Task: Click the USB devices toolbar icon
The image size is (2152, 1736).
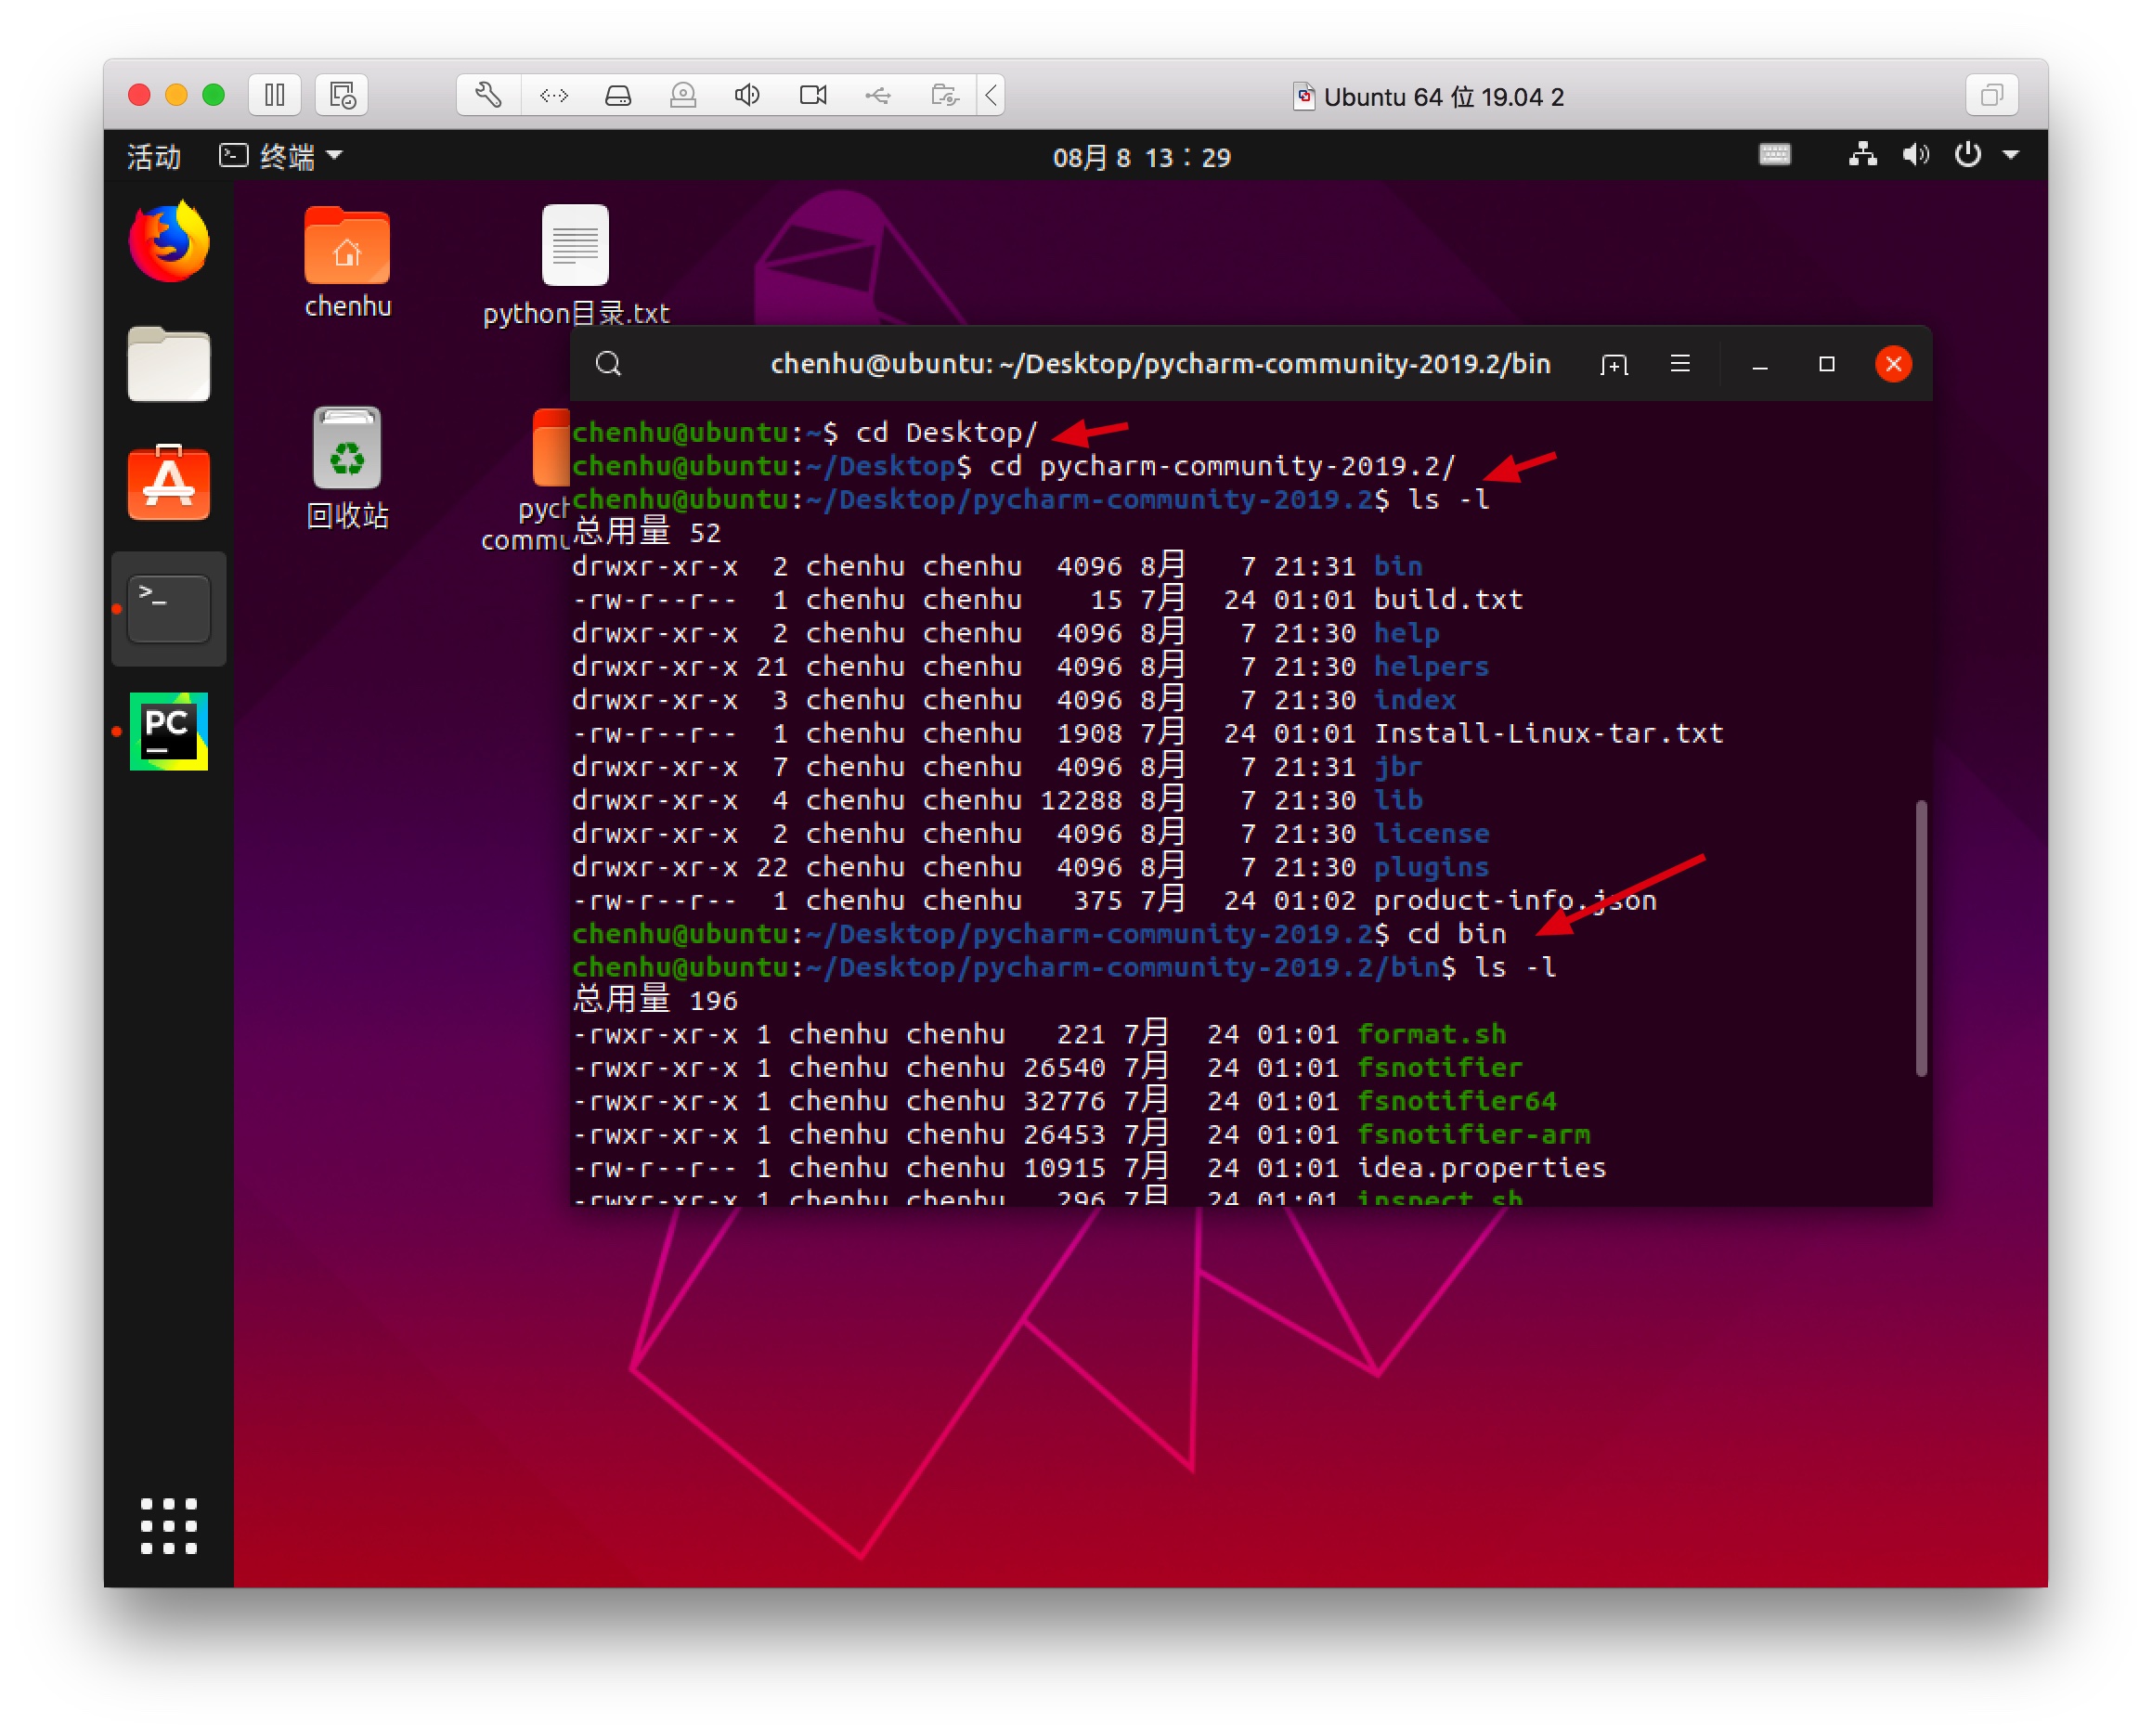Action: point(879,96)
